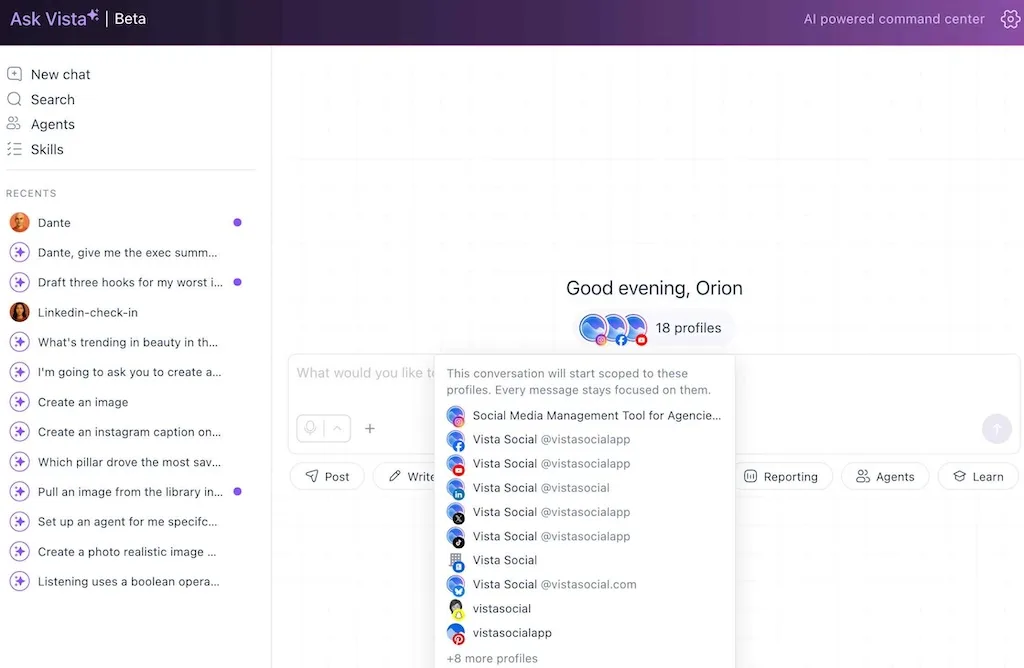Start a New chat
The image size is (1024, 668).
(48, 74)
